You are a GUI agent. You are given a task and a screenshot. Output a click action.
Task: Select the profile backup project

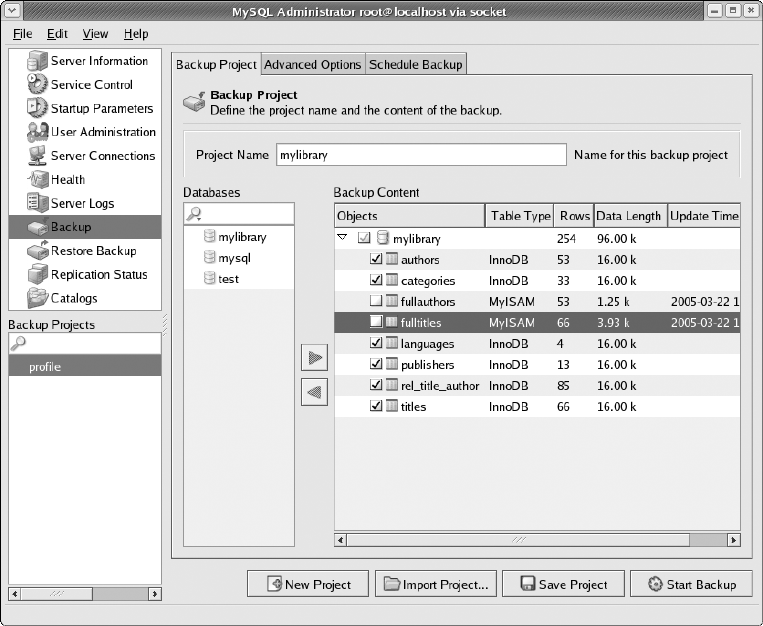(85, 366)
